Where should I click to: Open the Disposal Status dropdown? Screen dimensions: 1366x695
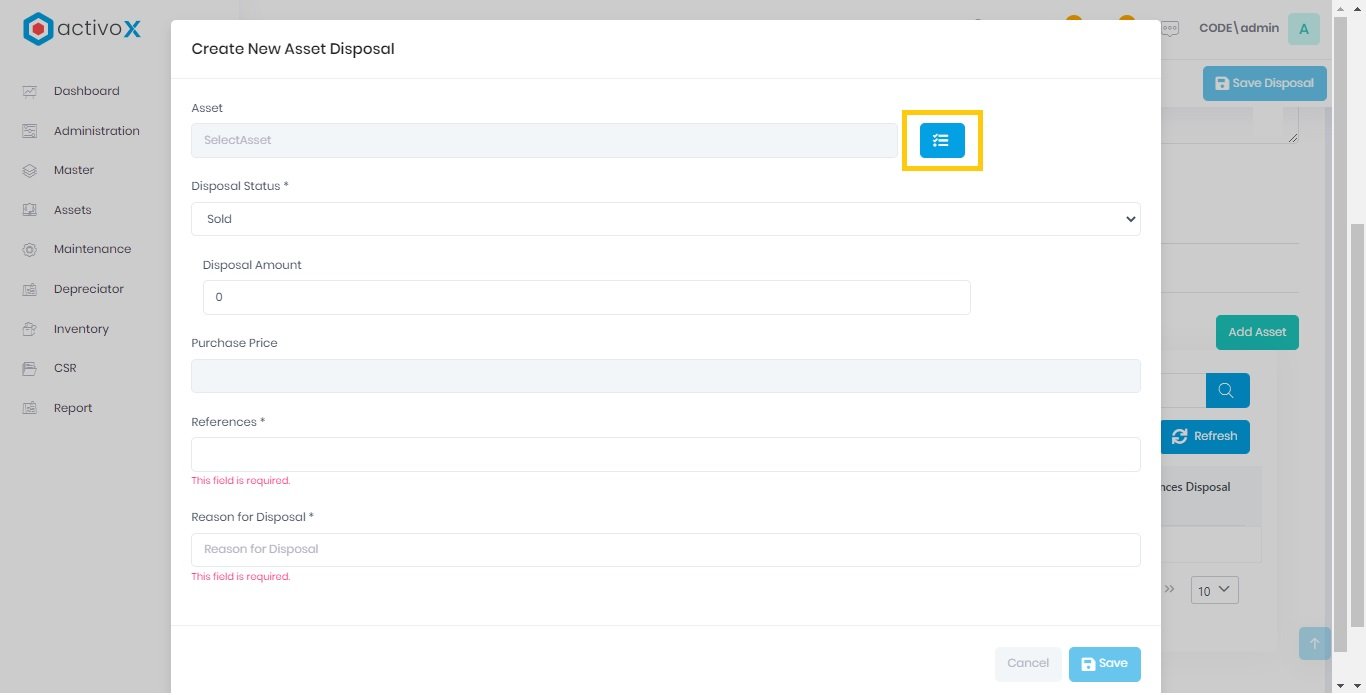click(665, 219)
